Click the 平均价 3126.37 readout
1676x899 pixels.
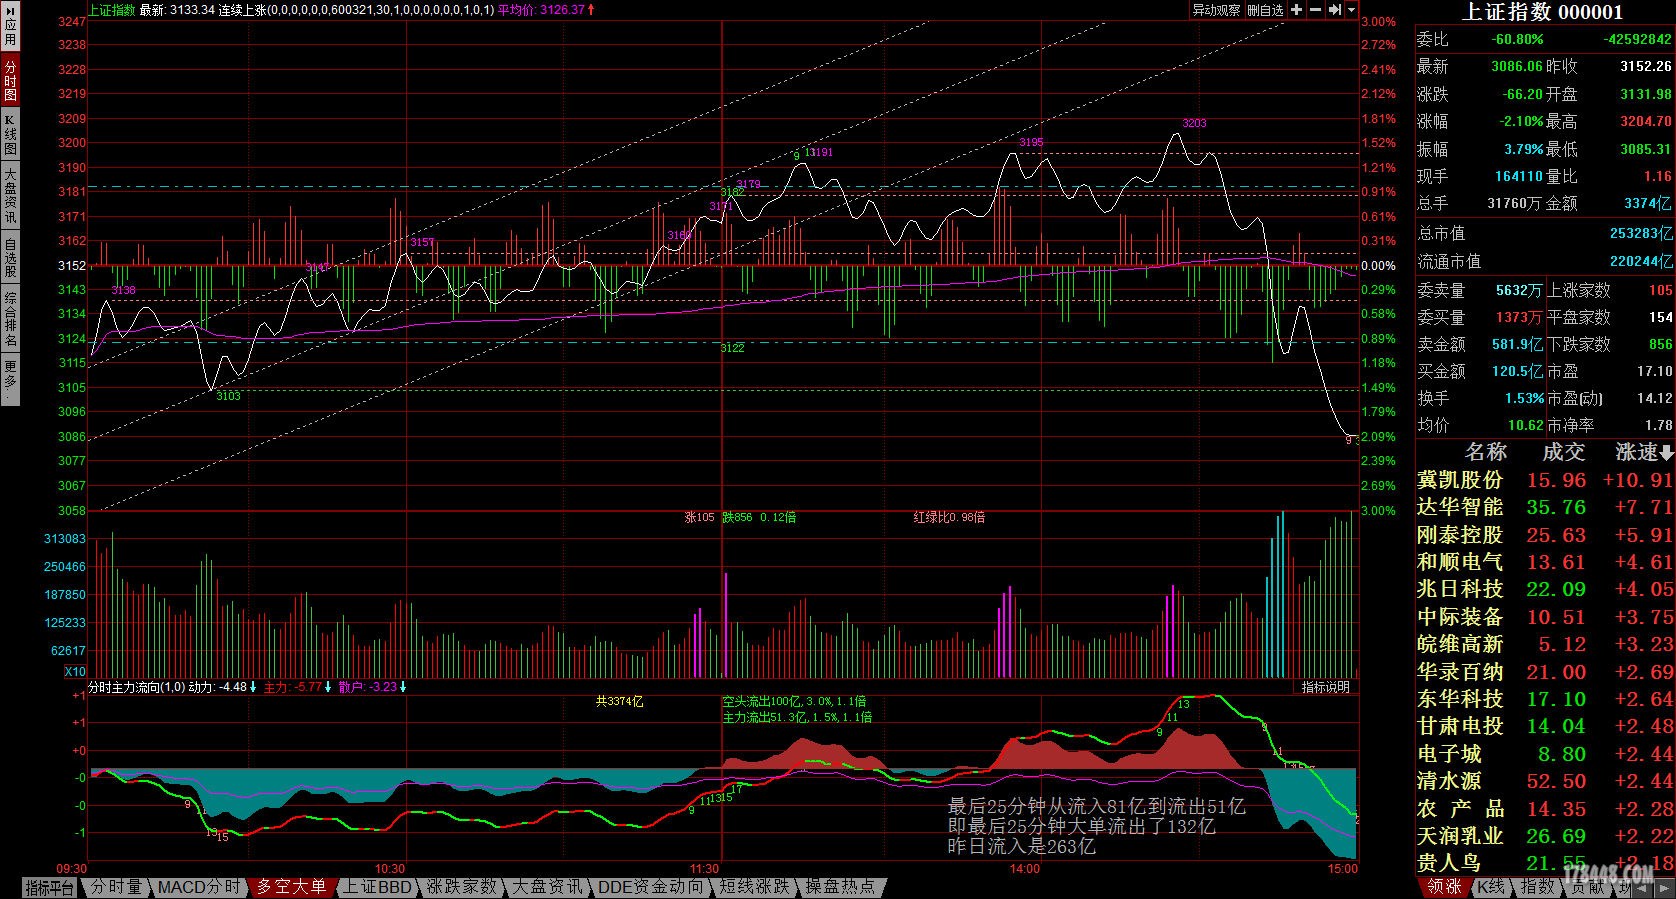541,10
